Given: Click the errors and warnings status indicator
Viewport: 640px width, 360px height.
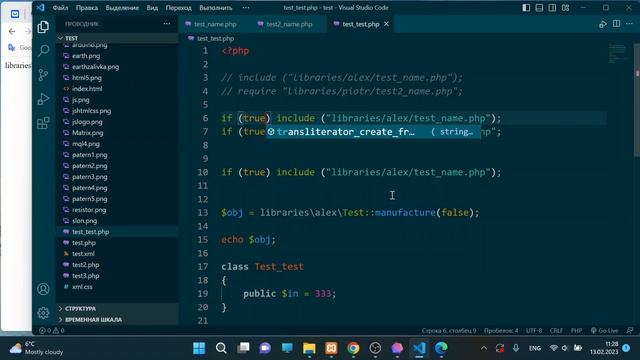Looking at the screenshot, I should point(52,331).
